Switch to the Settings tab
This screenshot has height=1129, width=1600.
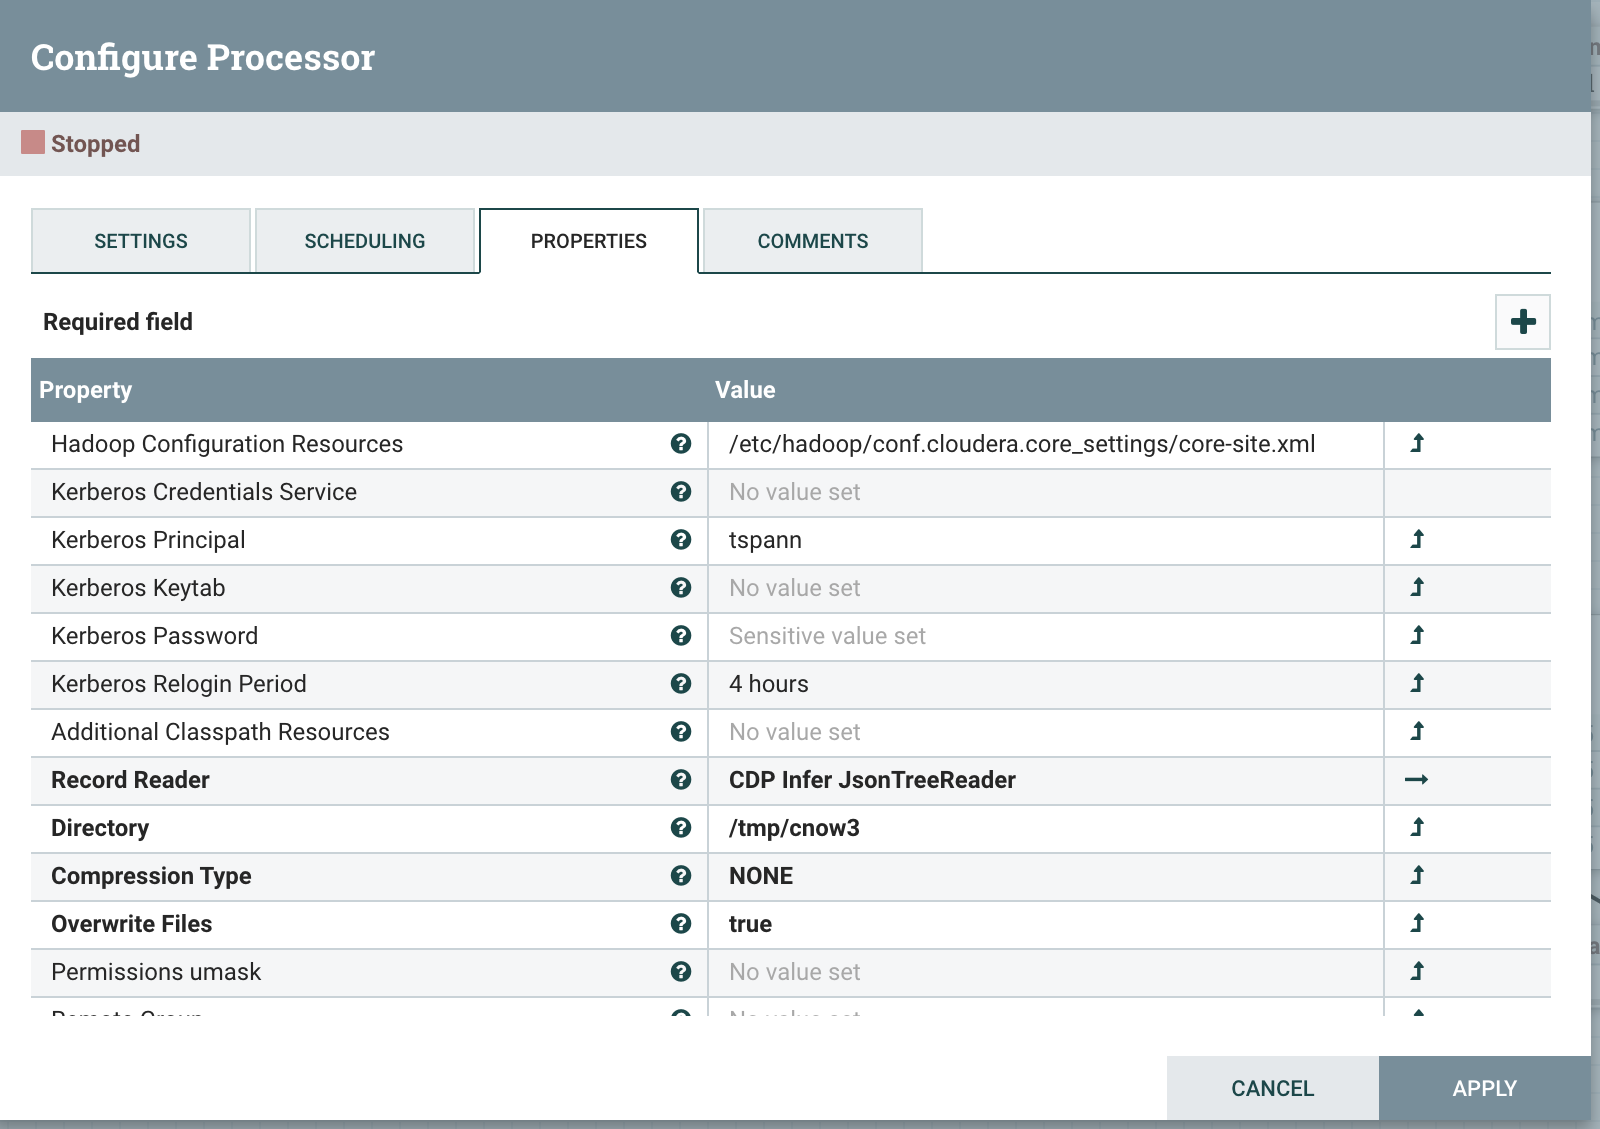coord(141,241)
